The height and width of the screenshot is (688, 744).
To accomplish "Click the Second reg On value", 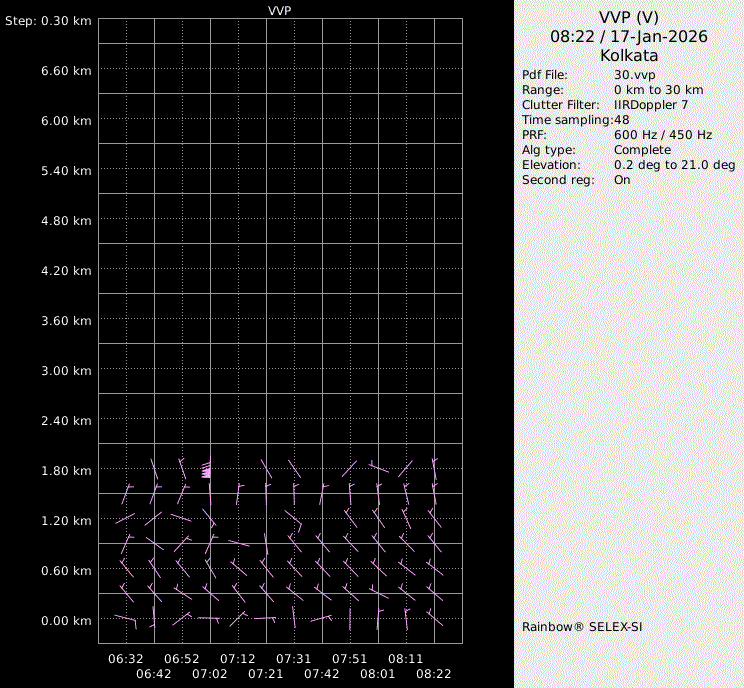I will (x=622, y=180).
